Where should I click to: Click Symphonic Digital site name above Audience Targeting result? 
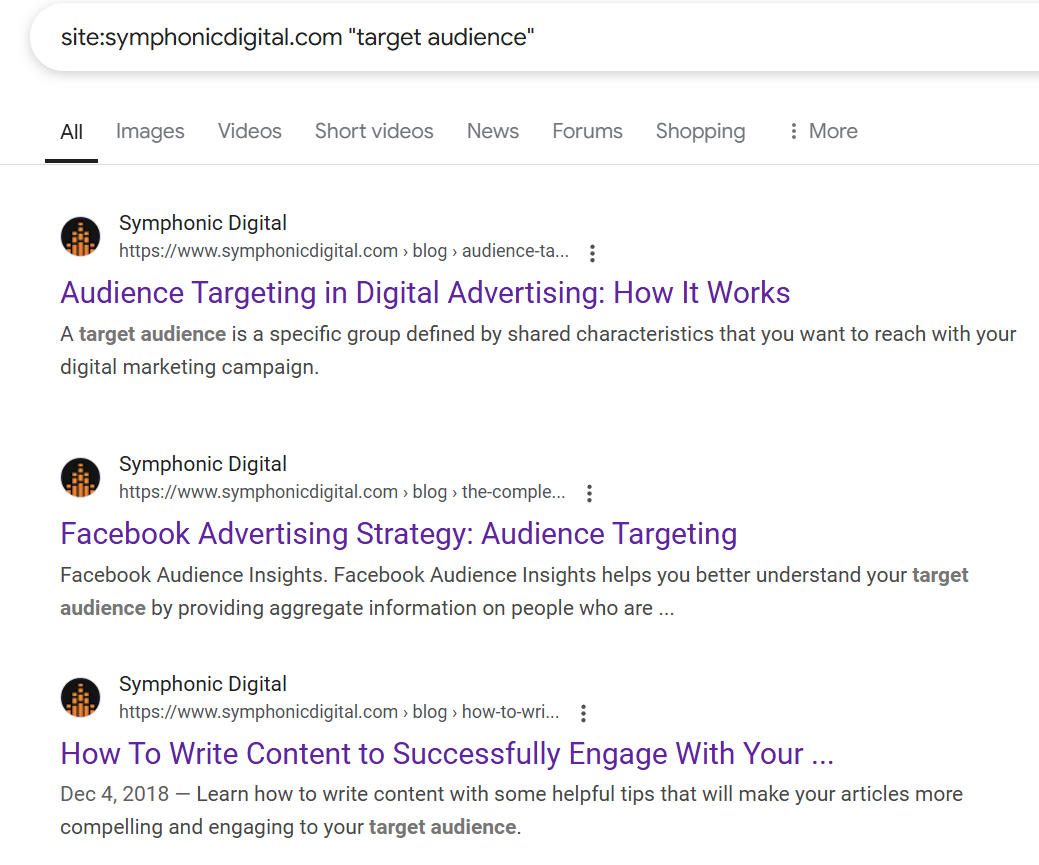(203, 223)
